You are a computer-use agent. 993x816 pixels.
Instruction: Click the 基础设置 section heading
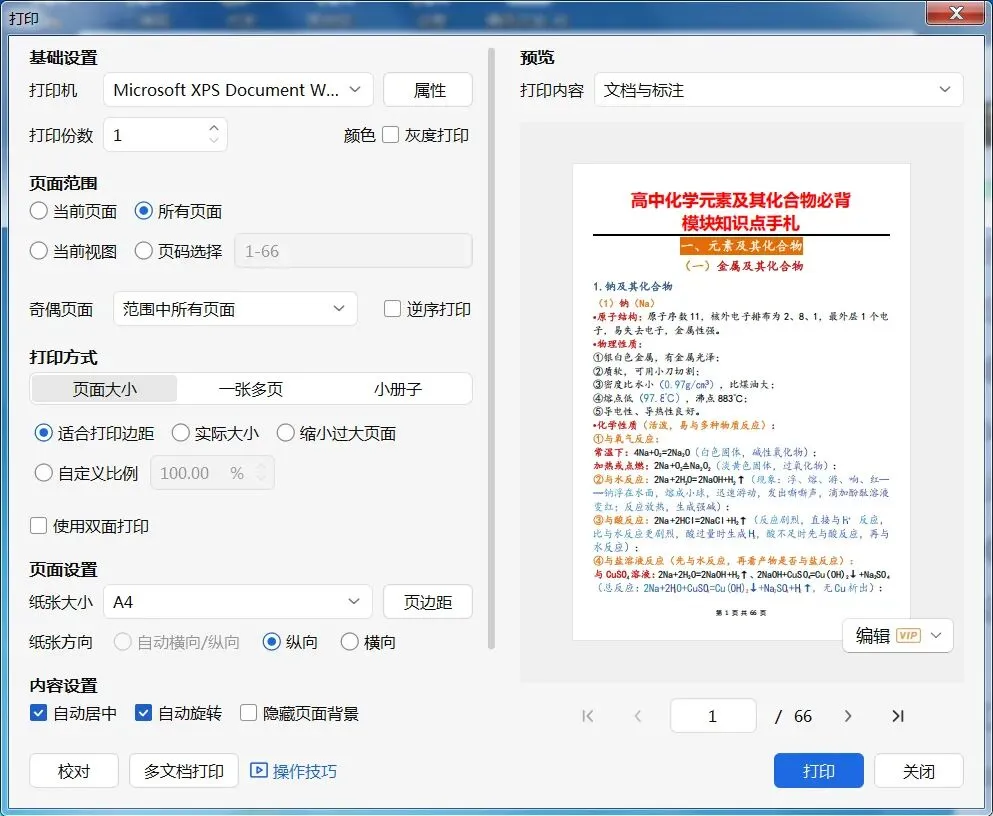pyautogui.click(x=63, y=58)
